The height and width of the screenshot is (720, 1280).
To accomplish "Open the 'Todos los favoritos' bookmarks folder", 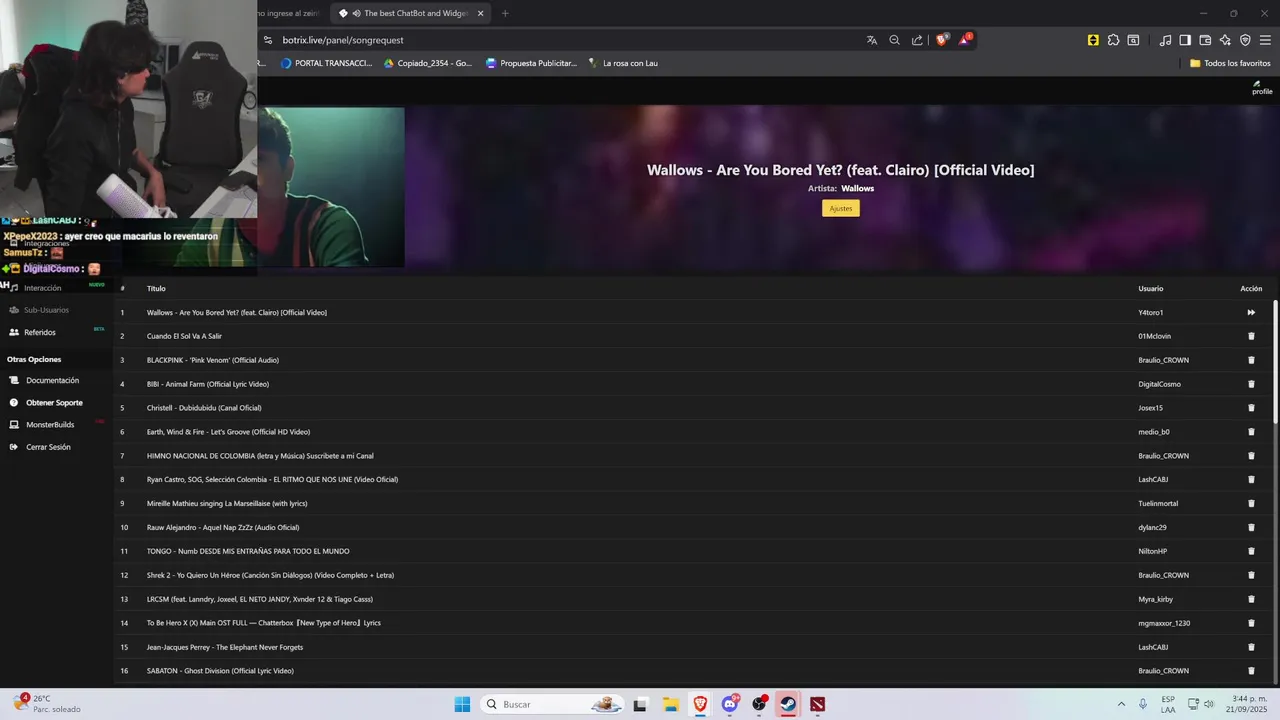I will [1230, 63].
